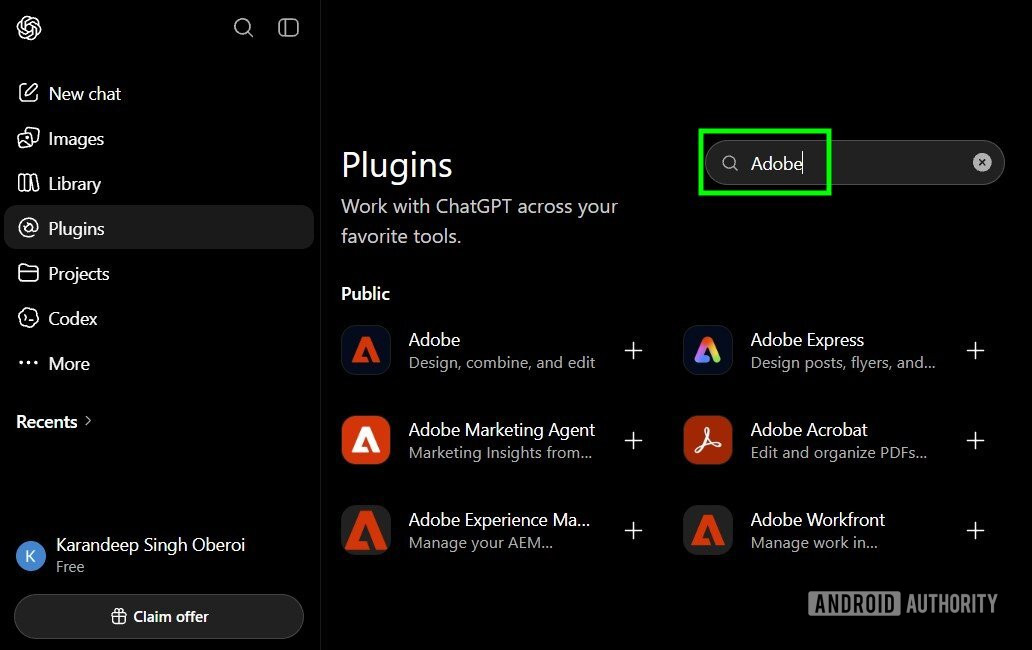Click the Adobe Workfront logo
The image size is (1032, 650).
(708, 530)
